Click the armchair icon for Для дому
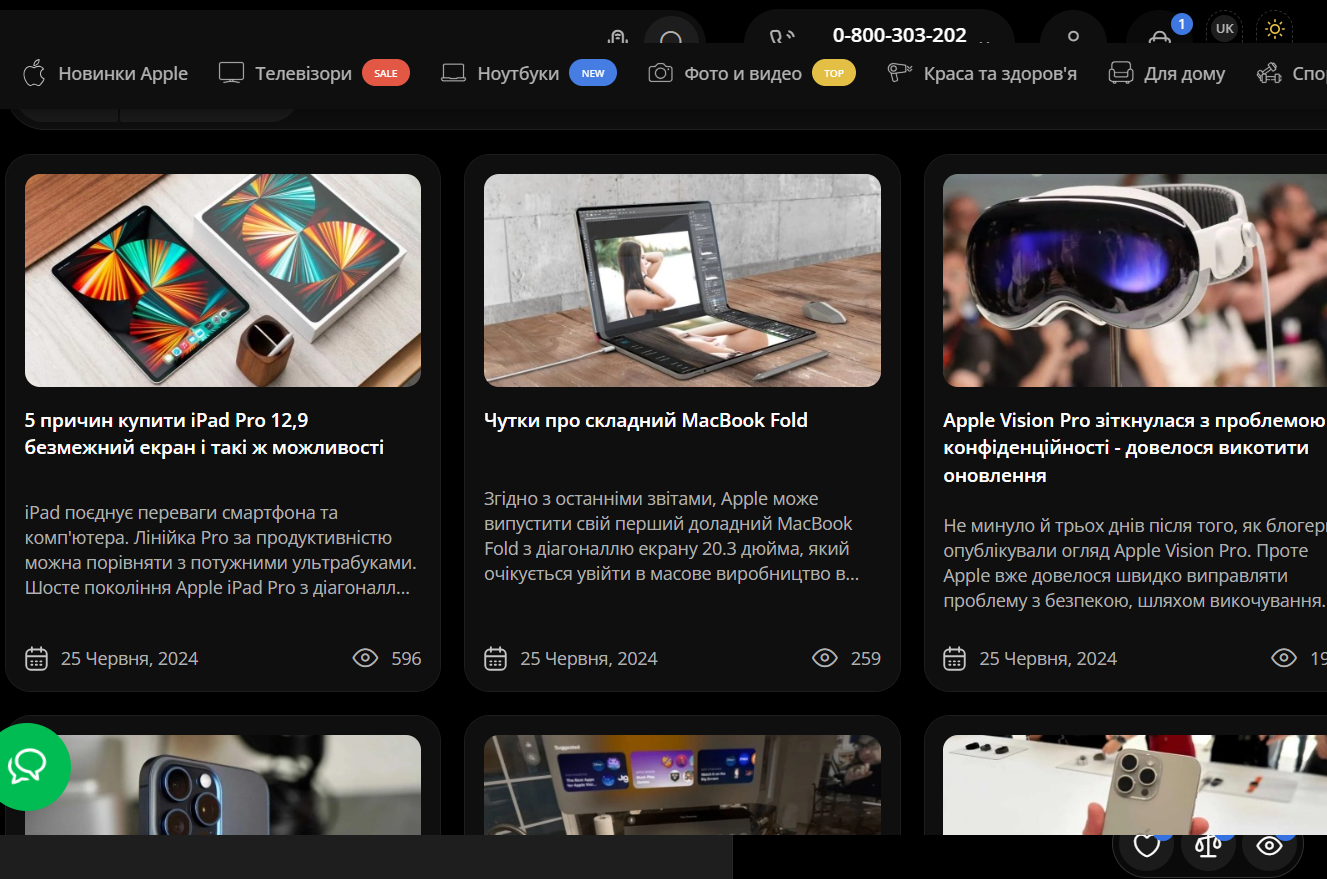This screenshot has width=1327, height=879. tap(1121, 73)
